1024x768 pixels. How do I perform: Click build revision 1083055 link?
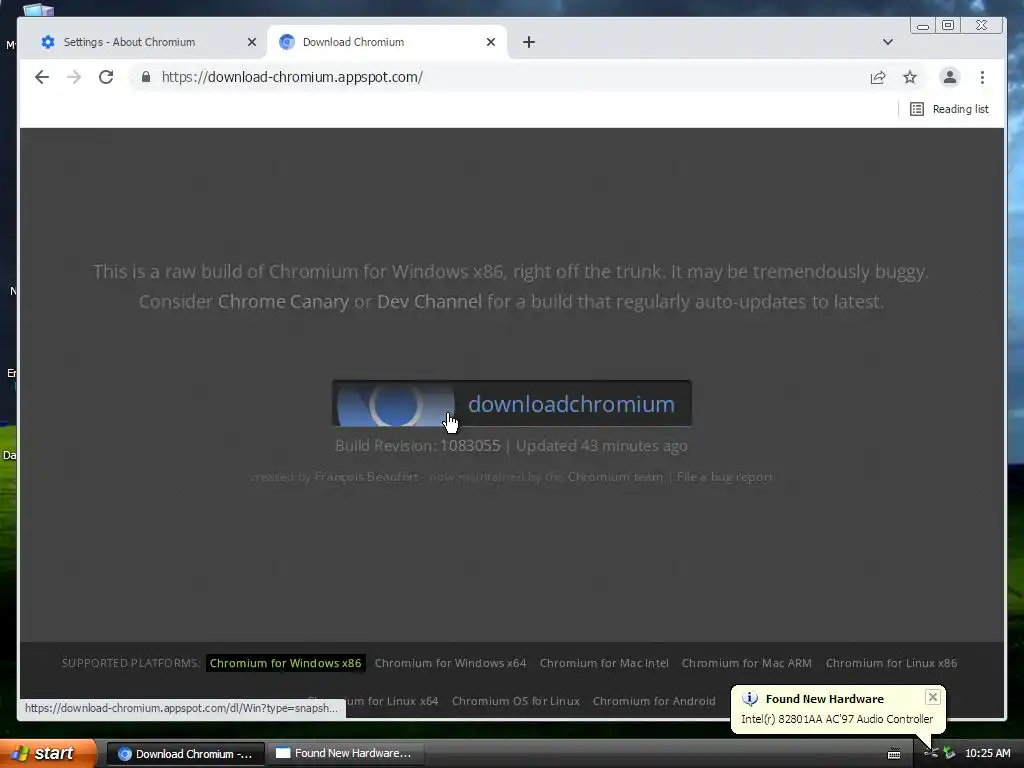click(470, 446)
